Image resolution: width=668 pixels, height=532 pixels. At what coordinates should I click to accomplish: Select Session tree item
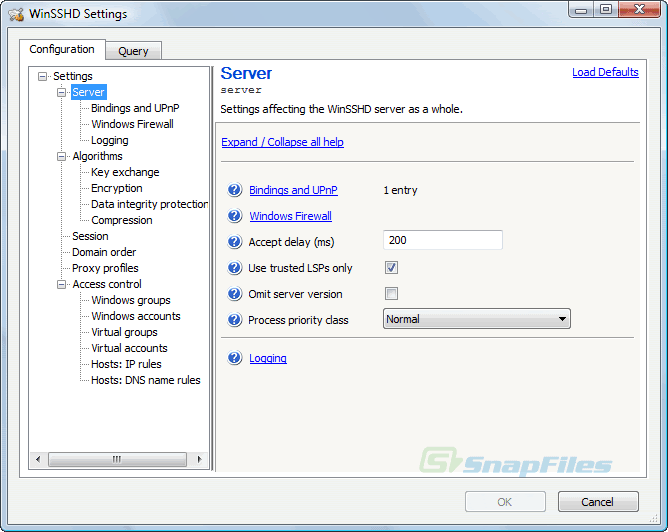90,236
